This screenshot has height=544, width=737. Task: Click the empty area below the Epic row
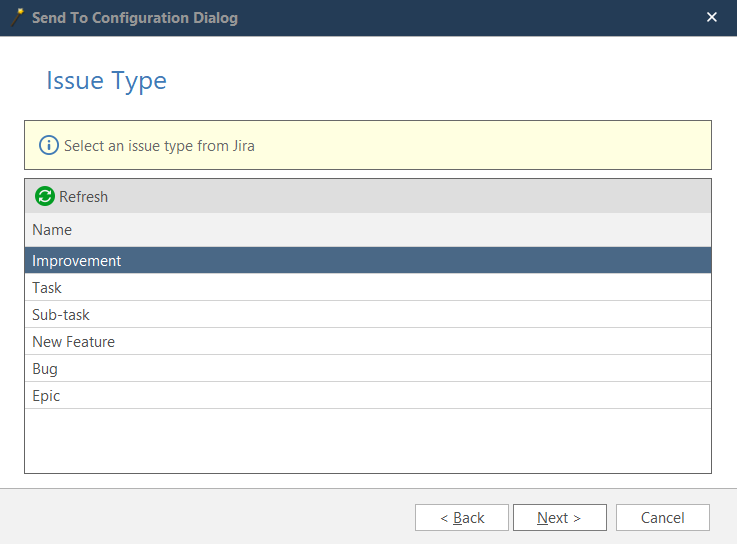367,440
